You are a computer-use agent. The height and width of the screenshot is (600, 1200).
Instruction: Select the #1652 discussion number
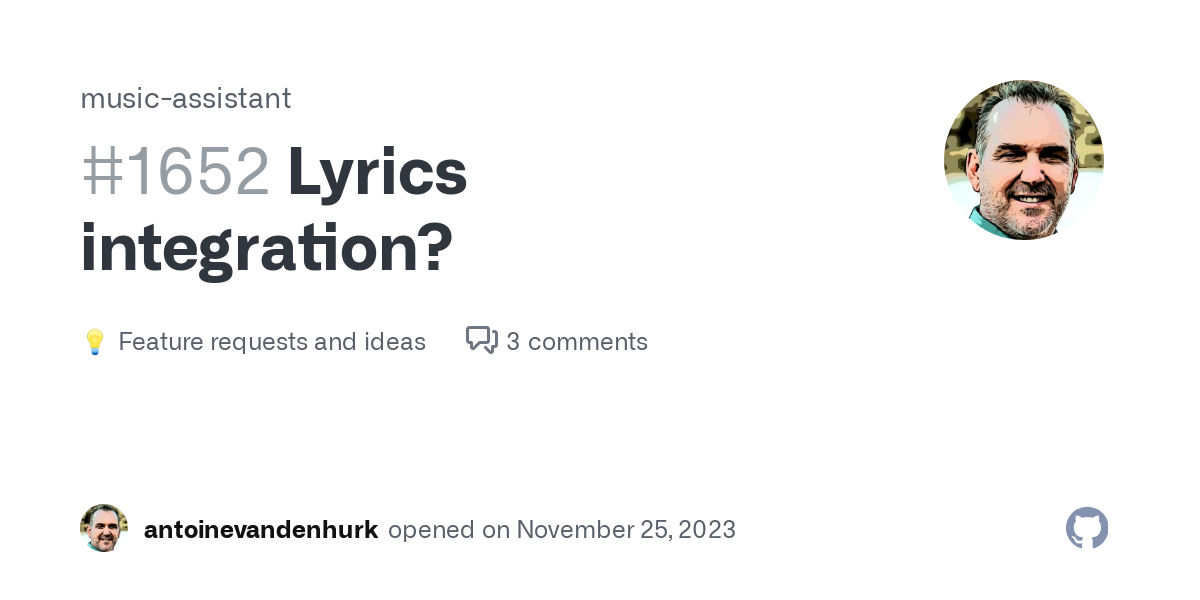click(175, 171)
